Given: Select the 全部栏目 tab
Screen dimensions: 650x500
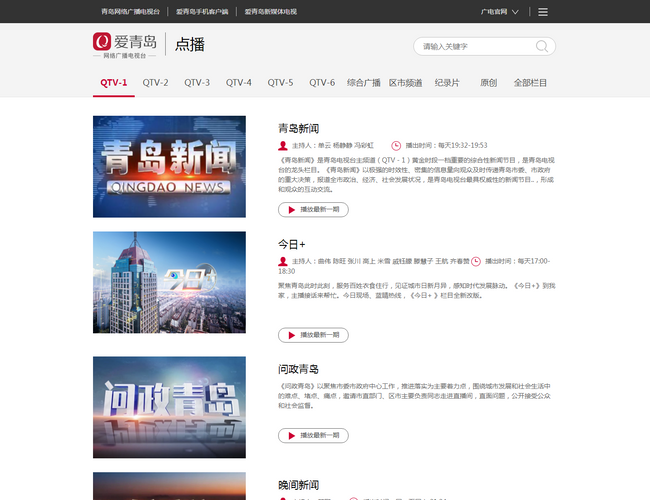Looking at the screenshot, I should click(x=530, y=83).
